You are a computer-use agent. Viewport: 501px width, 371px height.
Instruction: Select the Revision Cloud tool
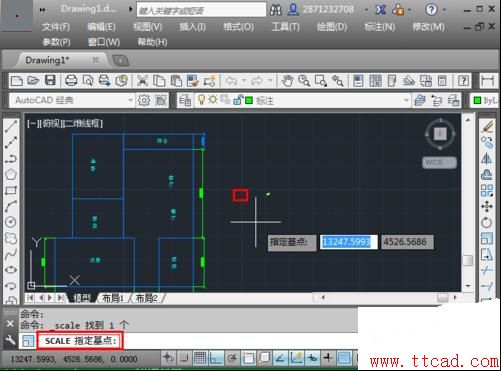[11, 238]
